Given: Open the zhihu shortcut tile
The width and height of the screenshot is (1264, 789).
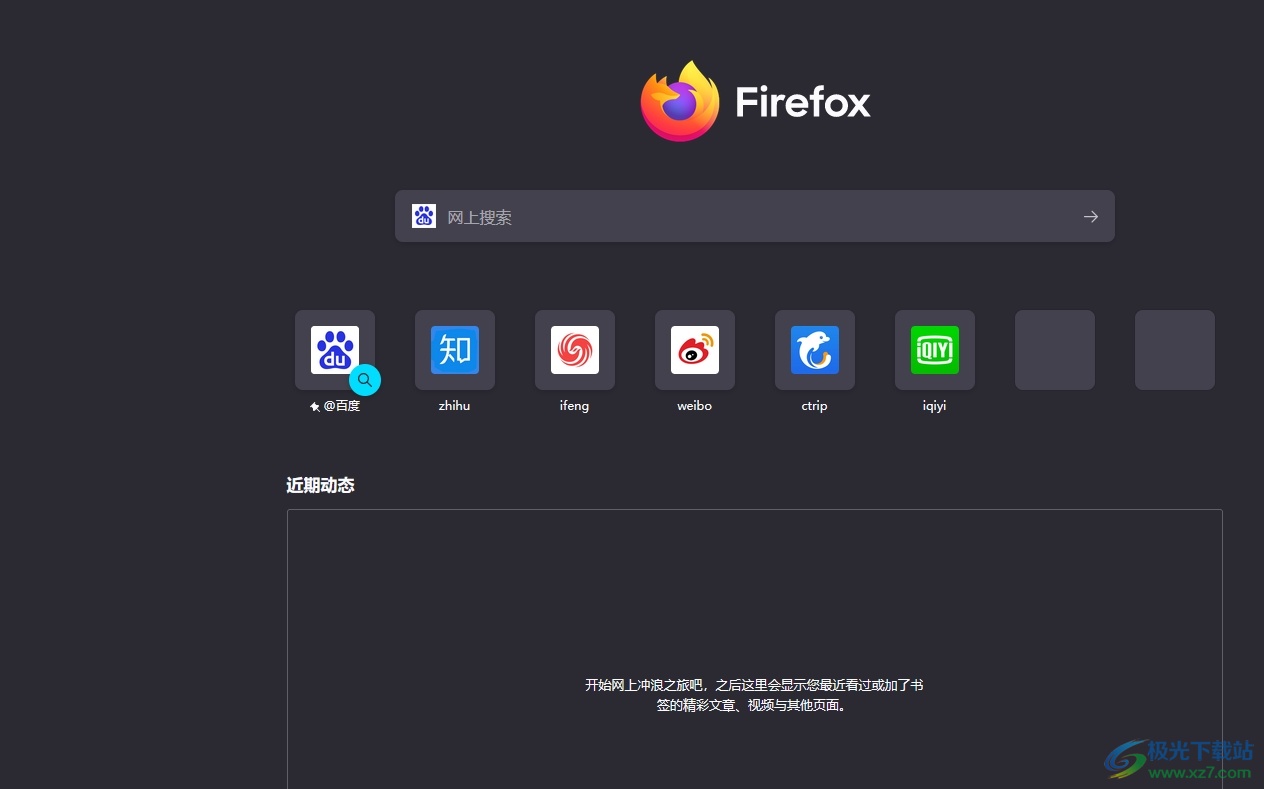Looking at the screenshot, I should [x=455, y=350].
